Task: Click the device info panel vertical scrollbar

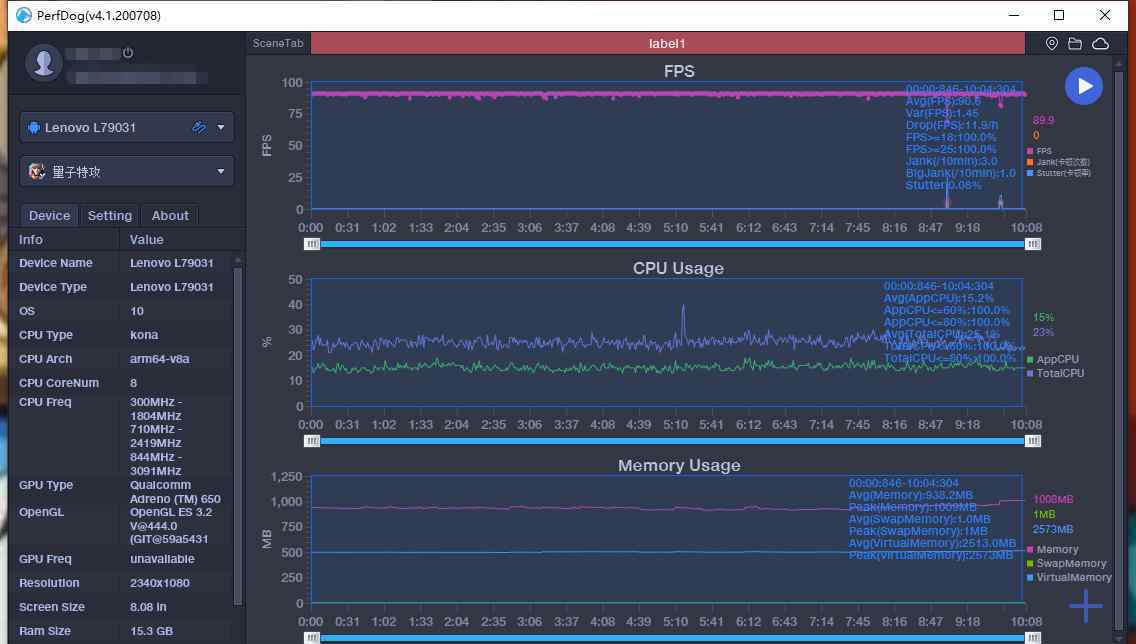Action: 238,430
